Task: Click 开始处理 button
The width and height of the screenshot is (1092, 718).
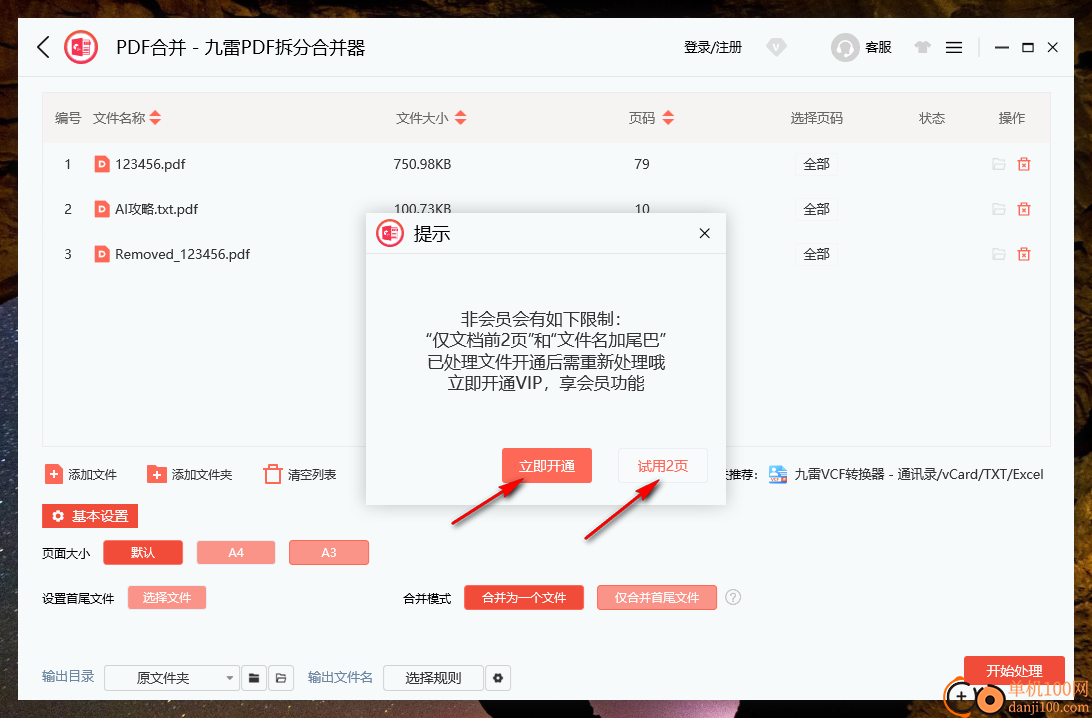Action: point(1014,671)
